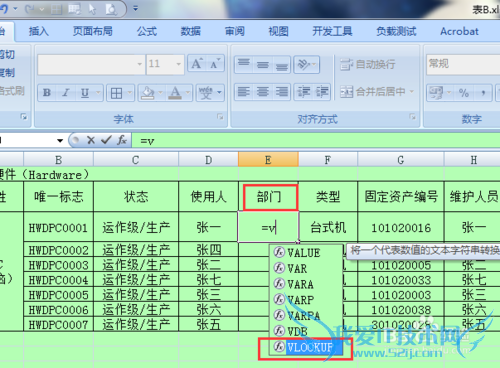Align text to vertical middle
This screenshot has width=500, height=368.
click(x=263, y=64)
